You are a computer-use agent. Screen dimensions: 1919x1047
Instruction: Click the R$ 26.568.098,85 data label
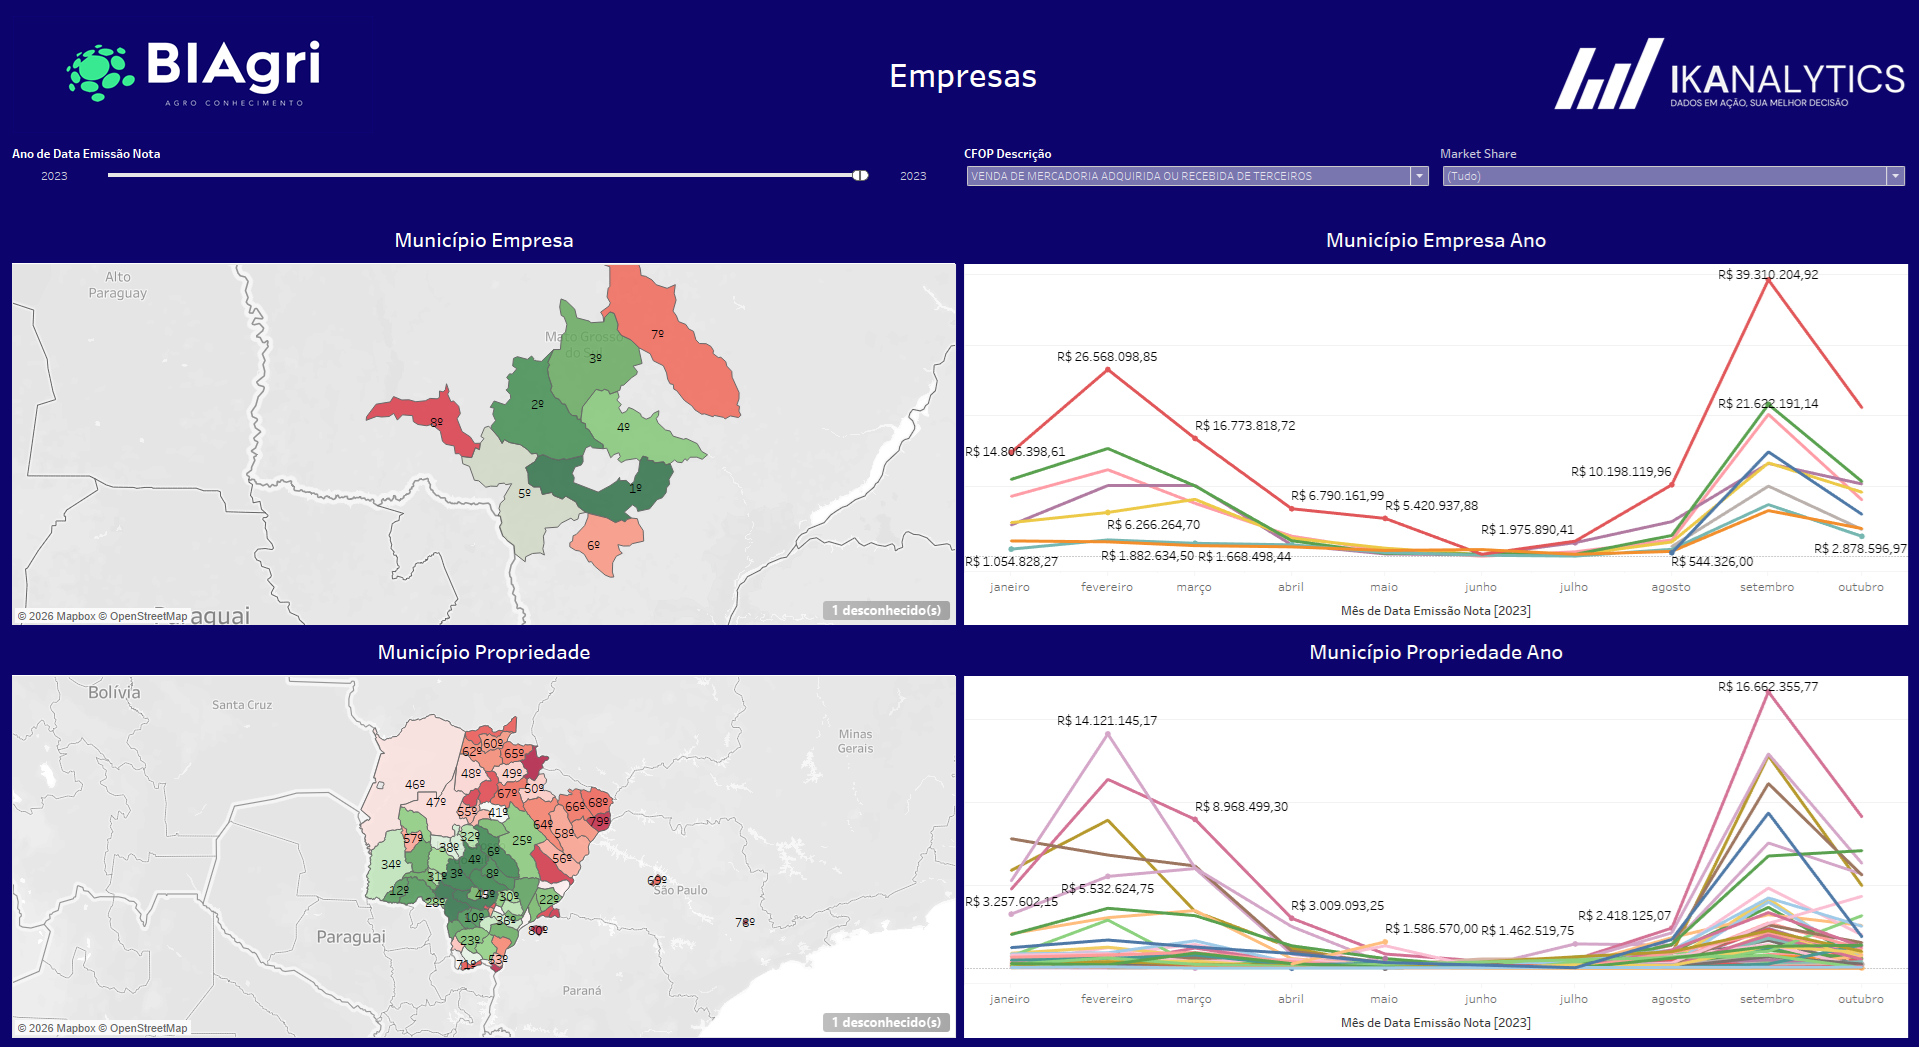tap(1107, 356)
